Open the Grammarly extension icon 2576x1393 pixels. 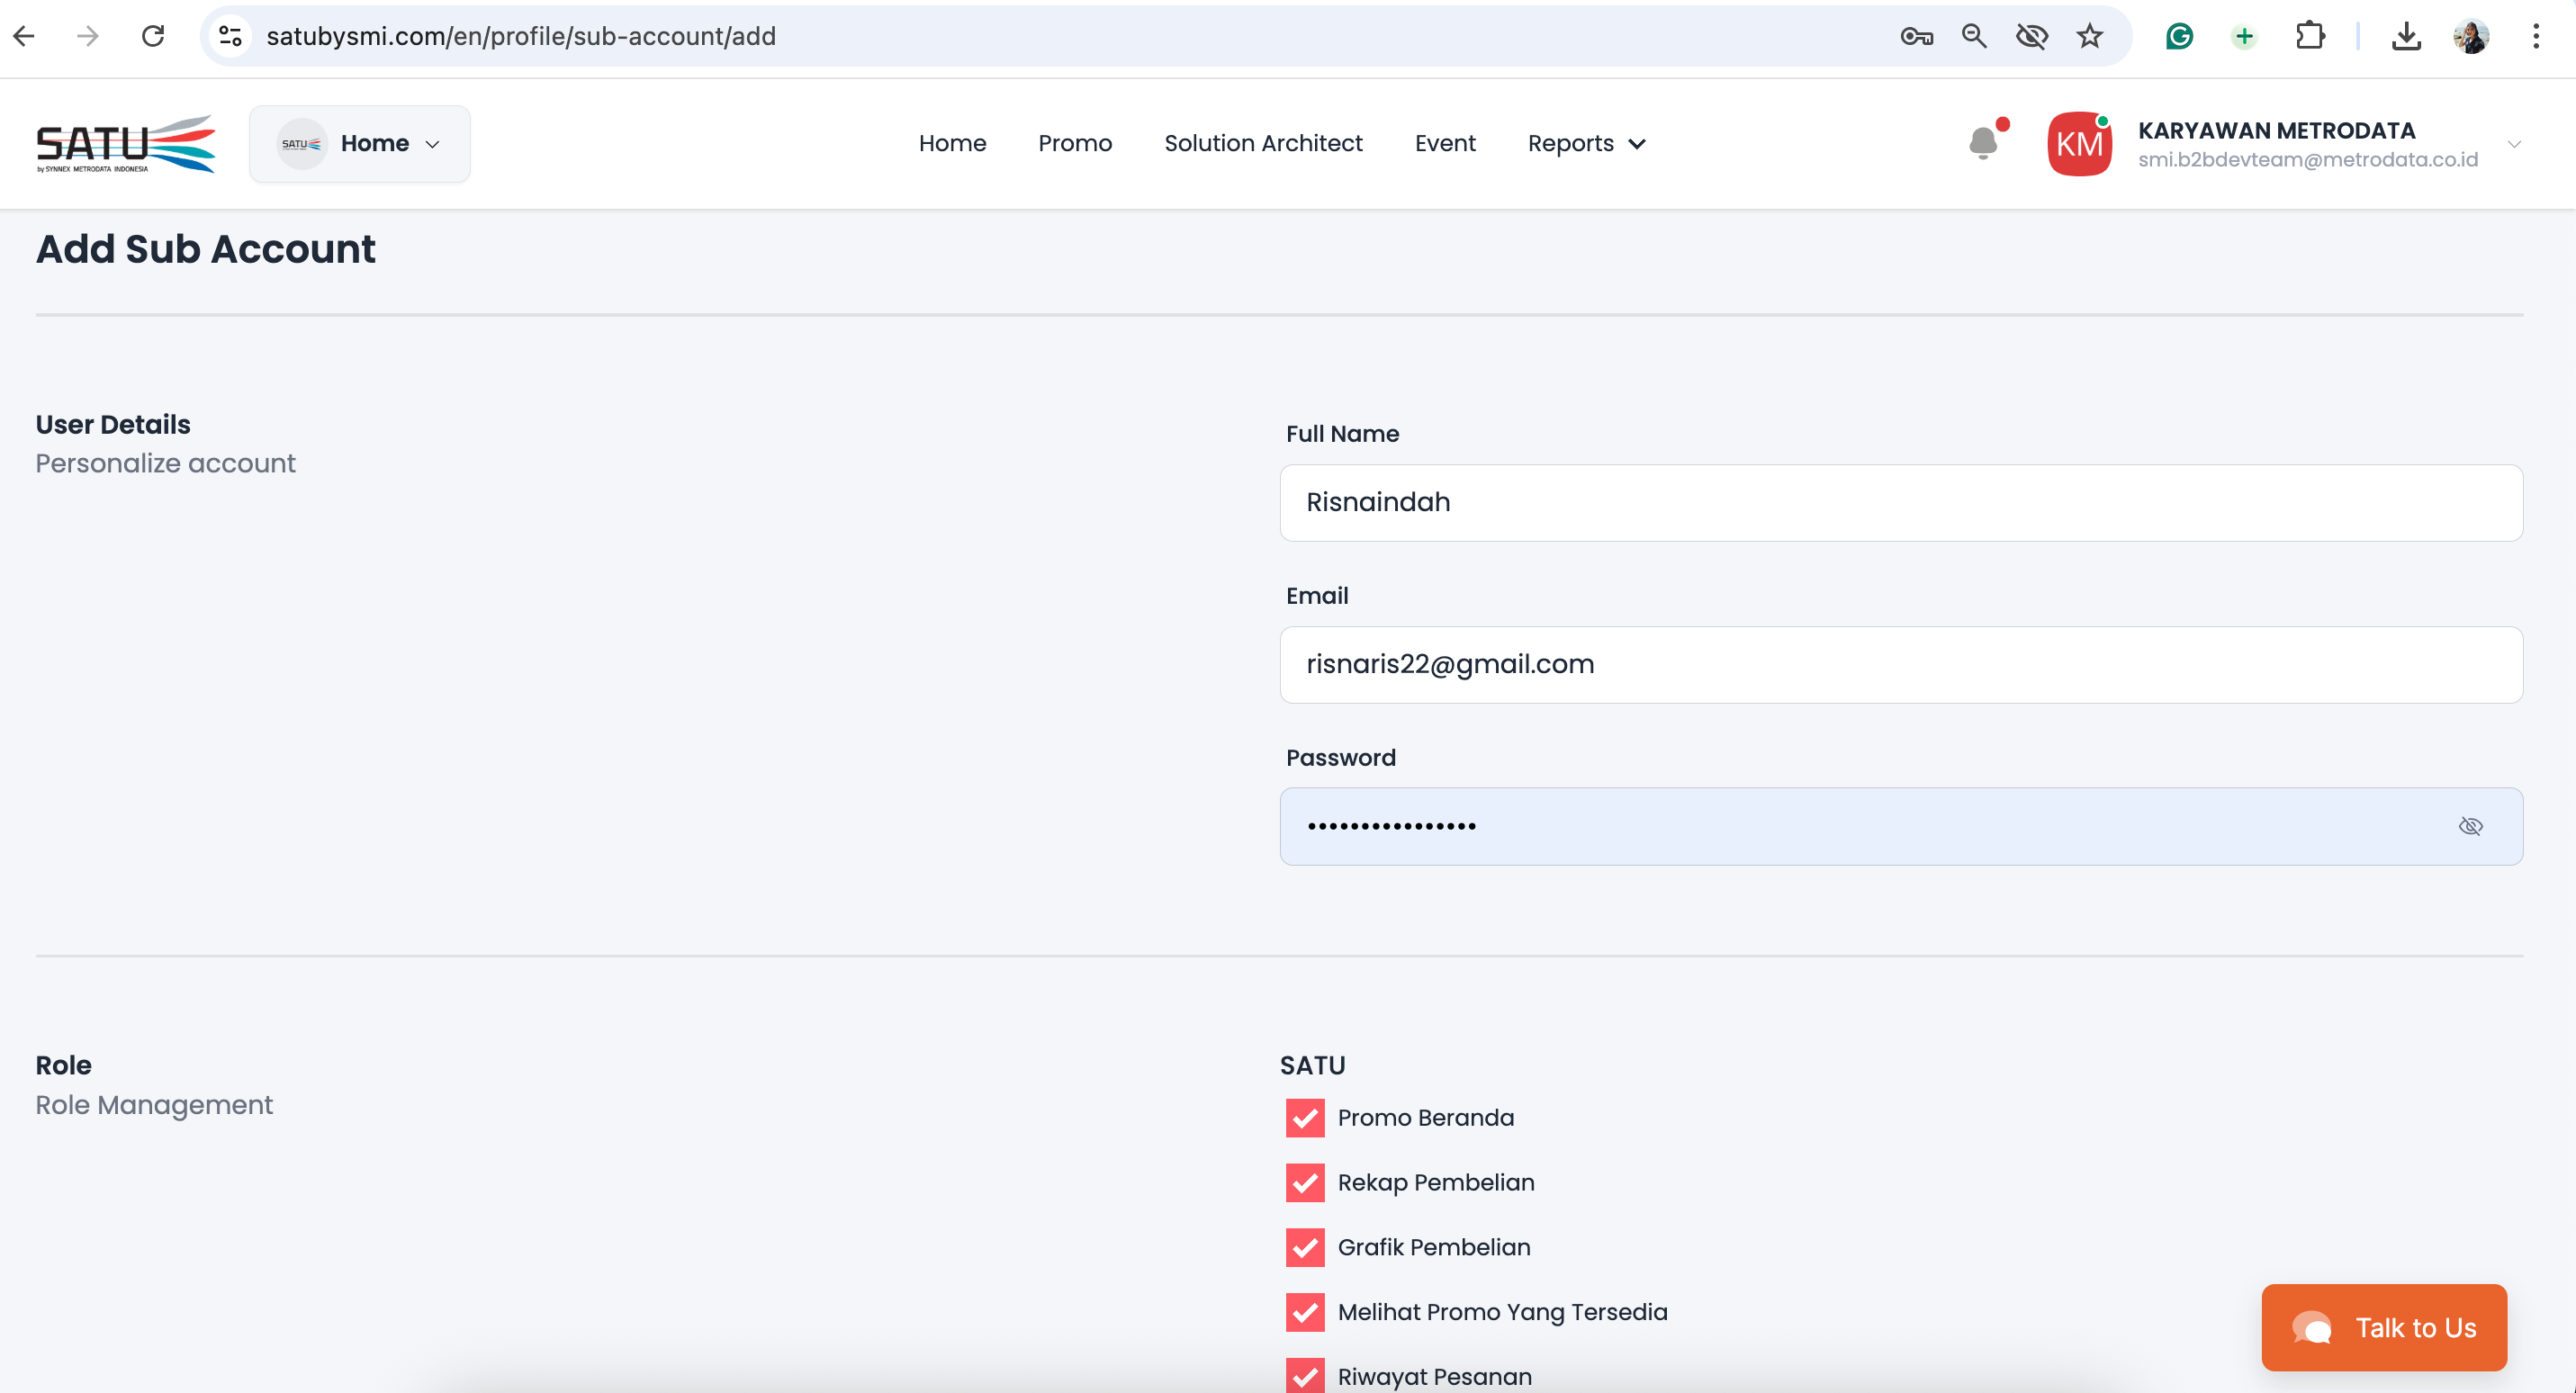(x=2179, y=37)
